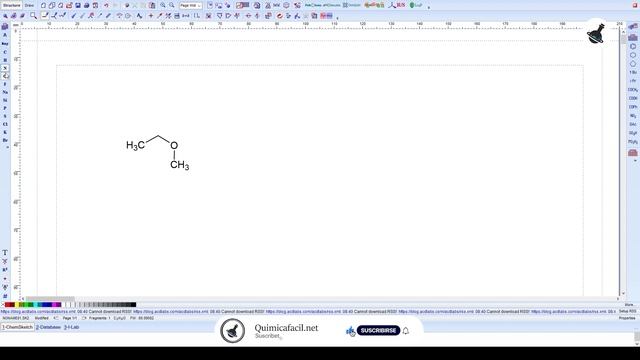
Task: Switch to Structure mode
Action: click(11, 5)
